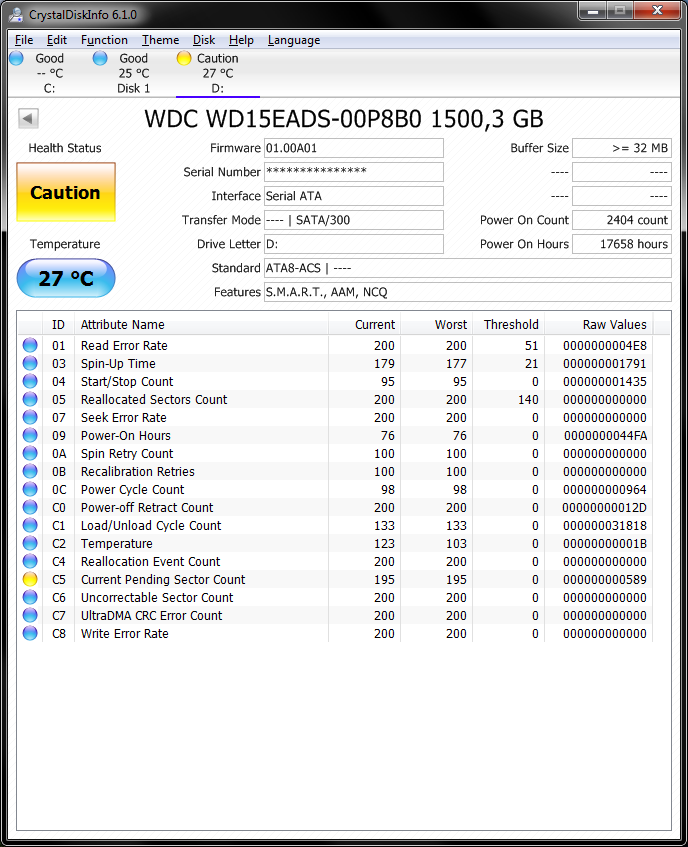Click the Serial Number field

click(x=353, y=172)
